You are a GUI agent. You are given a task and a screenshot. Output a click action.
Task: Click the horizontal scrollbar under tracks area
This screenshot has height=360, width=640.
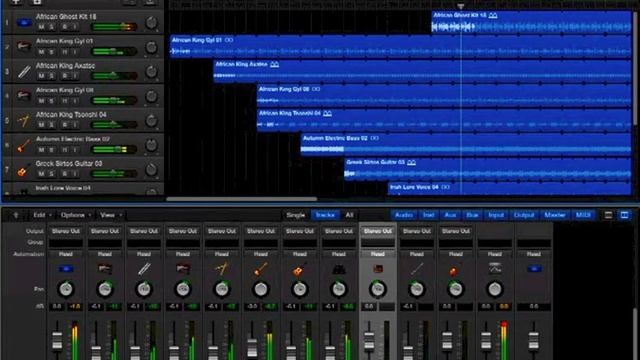(242, 199)
